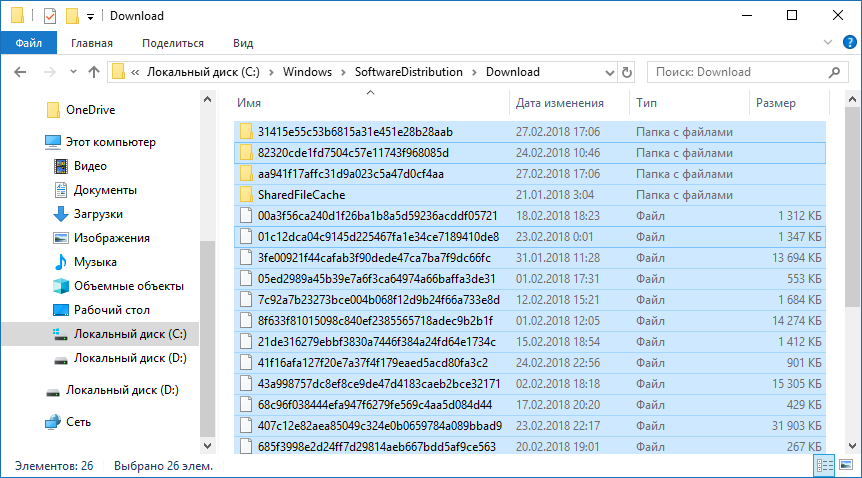862x478 pixels.
Task: Switch to details view layout
Action: [824, 465]
